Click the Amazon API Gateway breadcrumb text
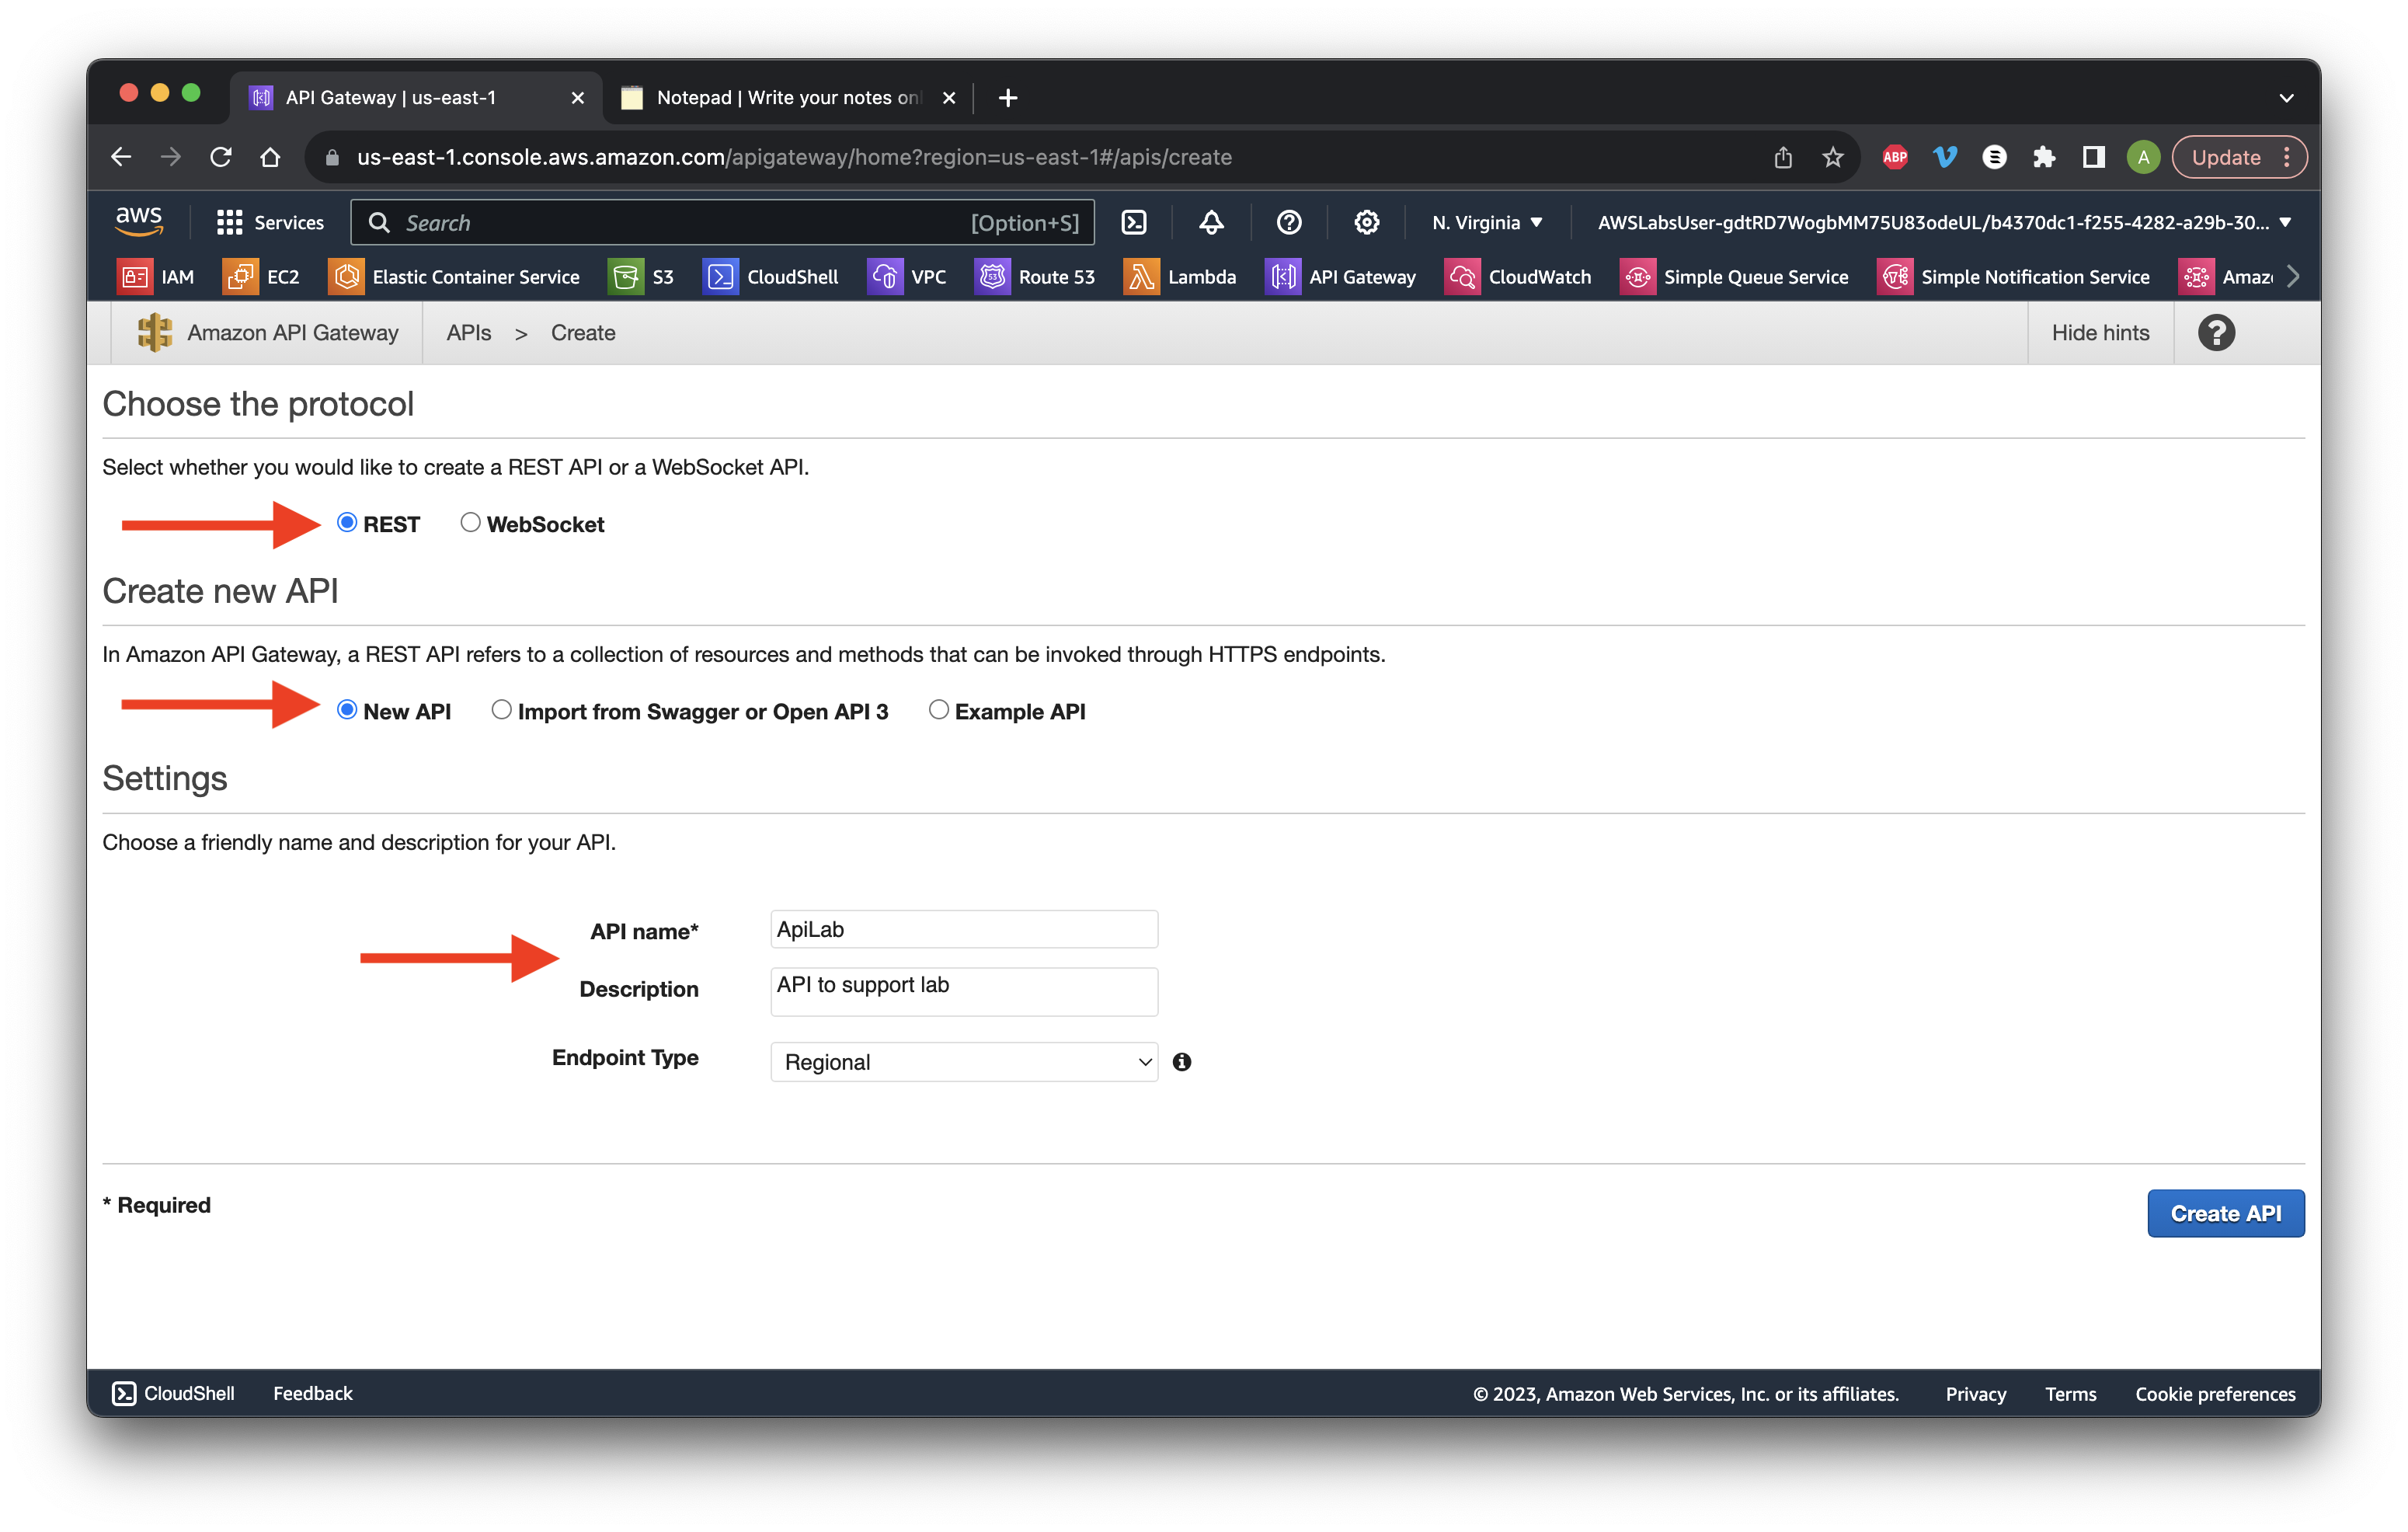The image size is (2408, 1532). point(293,333)
